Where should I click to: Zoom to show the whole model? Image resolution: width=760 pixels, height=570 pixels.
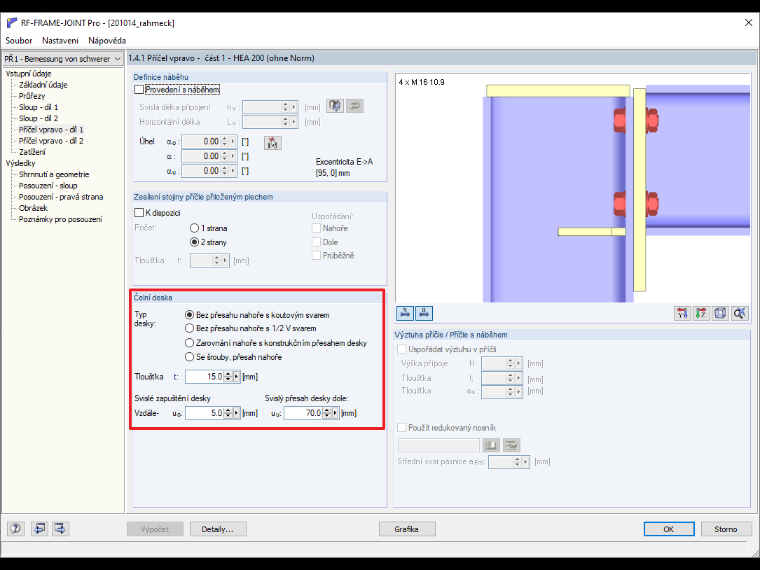tap(740, 314)
